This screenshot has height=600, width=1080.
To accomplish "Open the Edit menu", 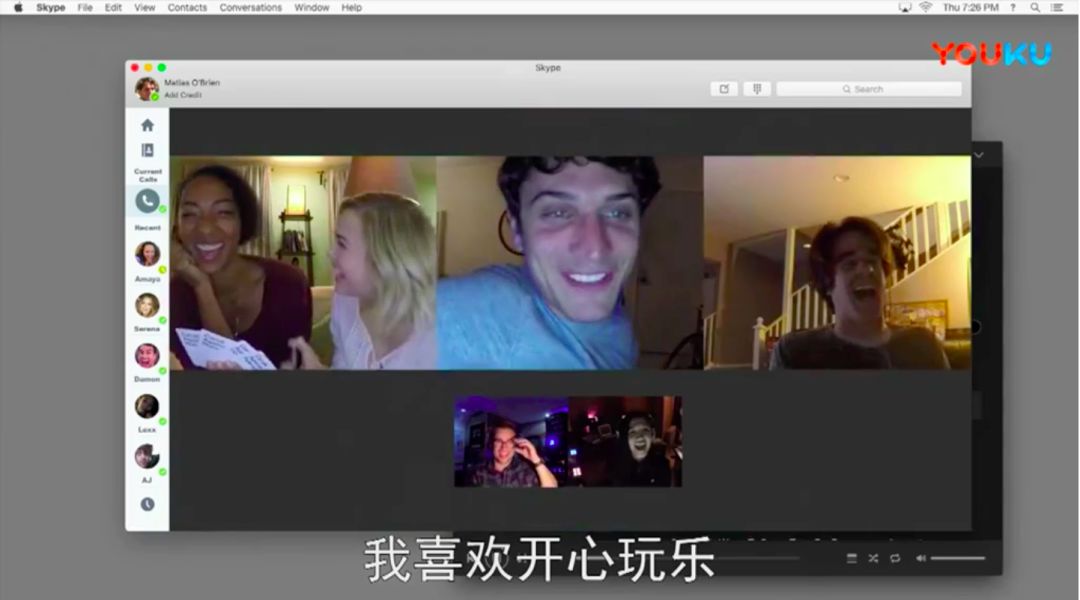I will pos(113,8).
